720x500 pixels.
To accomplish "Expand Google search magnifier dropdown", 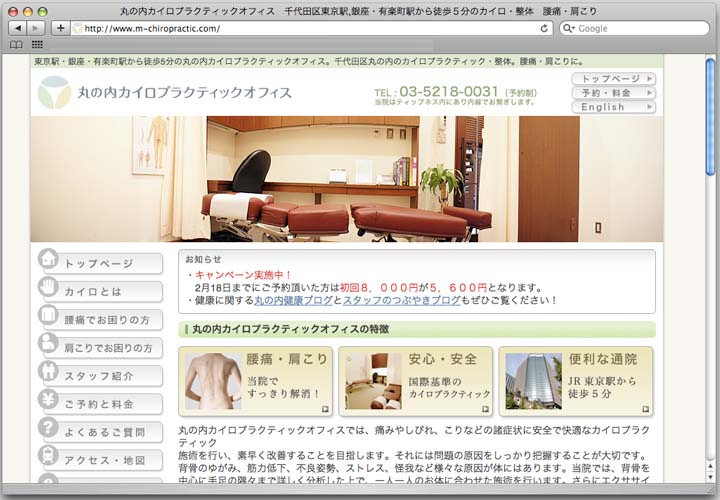I will (x=569, y=28).
